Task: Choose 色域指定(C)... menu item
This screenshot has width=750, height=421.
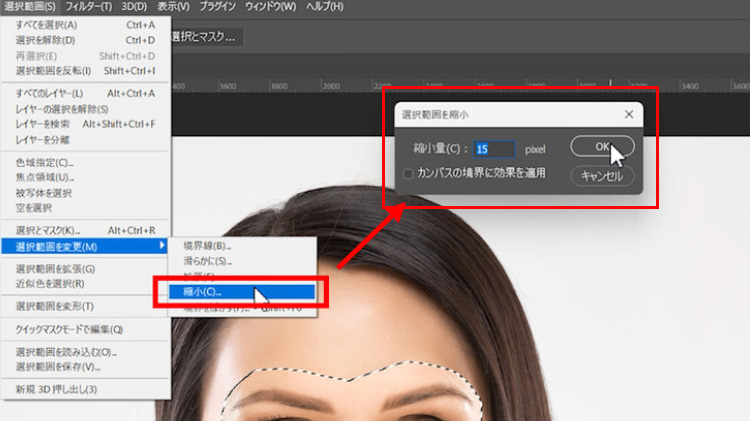Action: click(45, 162)
